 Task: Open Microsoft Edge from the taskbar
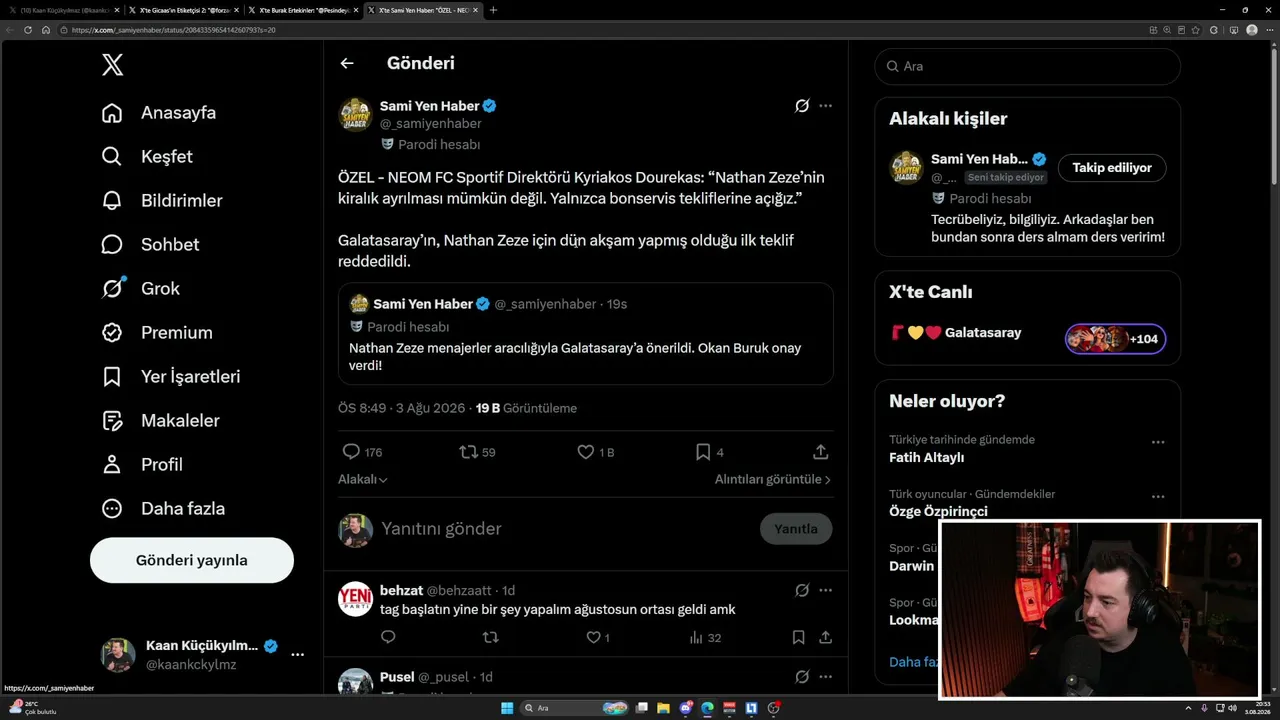click(x=707, y=708)
